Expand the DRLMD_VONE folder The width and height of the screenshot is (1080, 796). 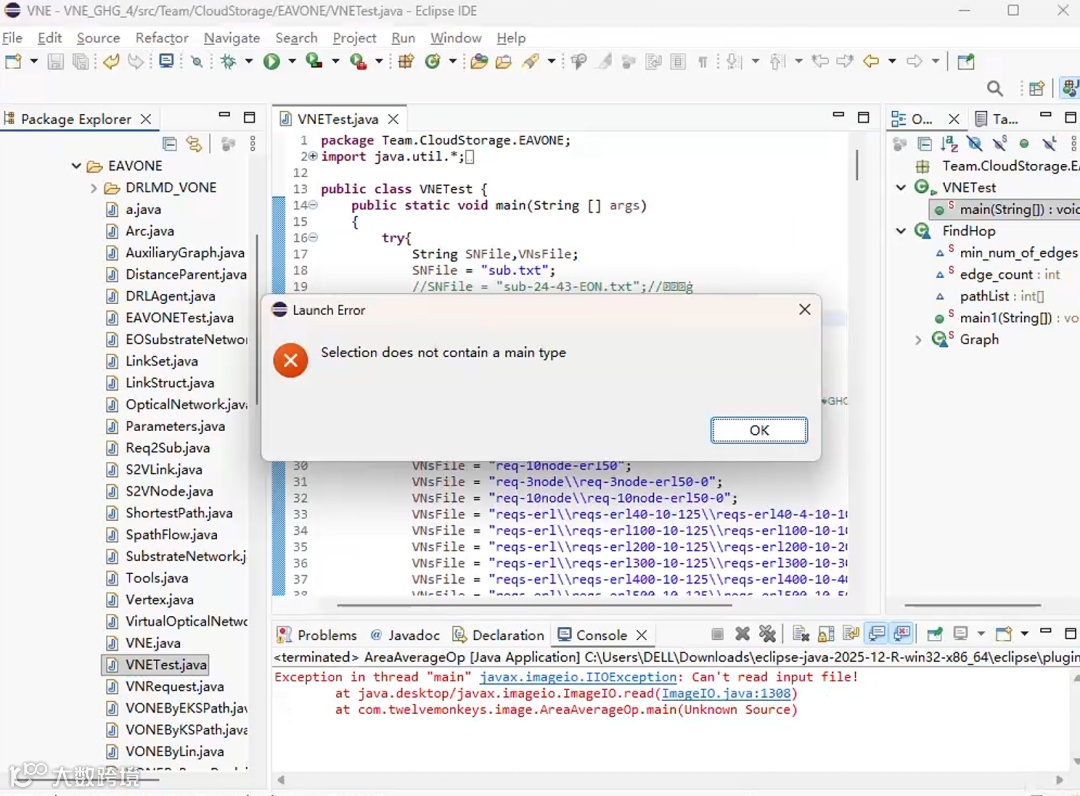(x=94, y=188)
